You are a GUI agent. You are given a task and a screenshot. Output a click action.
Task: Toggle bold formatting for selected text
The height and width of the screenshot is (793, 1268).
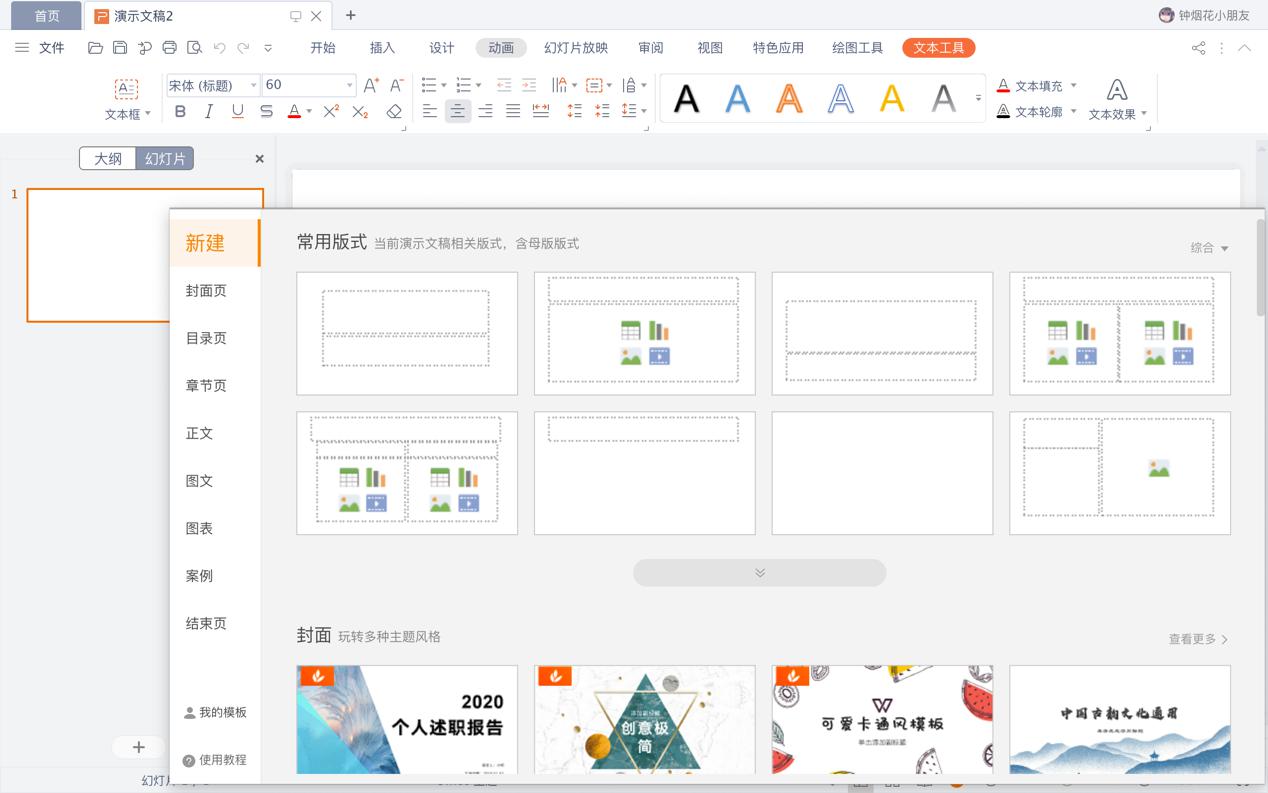180,112
